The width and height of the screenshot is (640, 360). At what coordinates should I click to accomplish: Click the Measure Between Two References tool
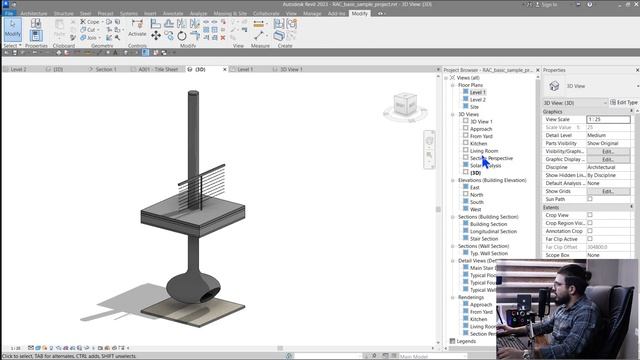pyautogui.click(x=258, y=36)
